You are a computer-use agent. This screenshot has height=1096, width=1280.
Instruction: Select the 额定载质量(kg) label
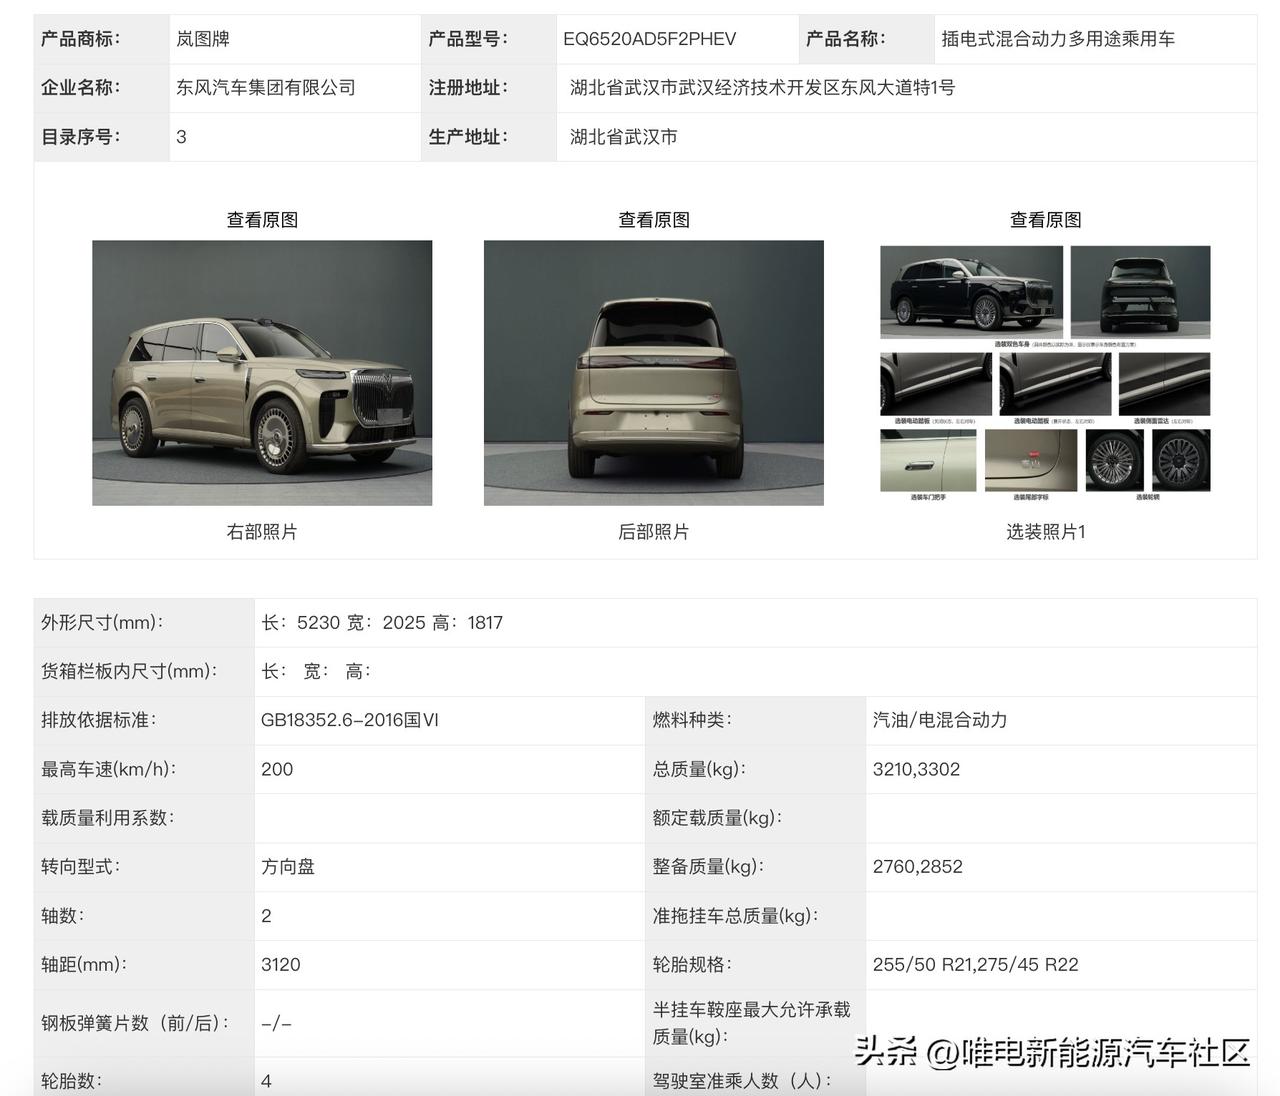[717, 818]
